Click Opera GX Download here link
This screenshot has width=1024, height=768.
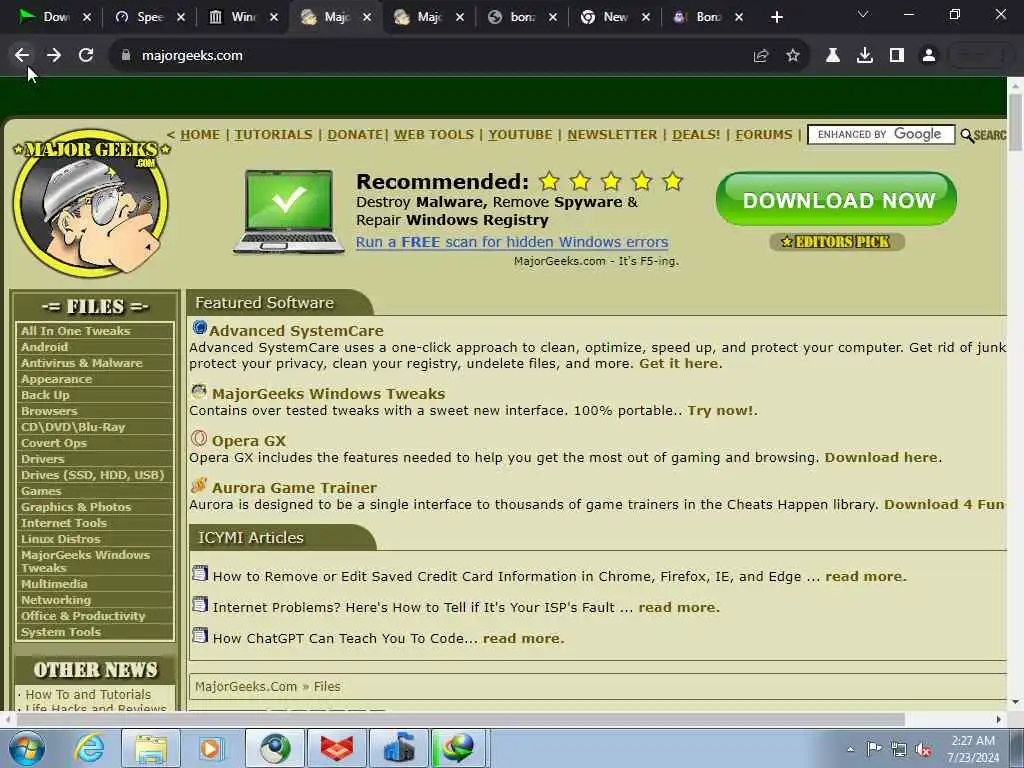(881, 458)
